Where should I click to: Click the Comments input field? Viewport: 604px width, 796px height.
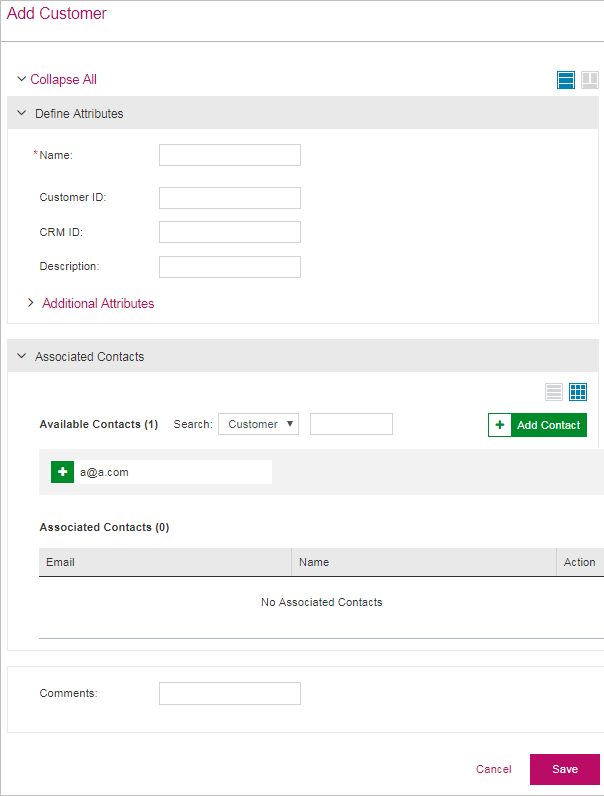click(229, 693)
